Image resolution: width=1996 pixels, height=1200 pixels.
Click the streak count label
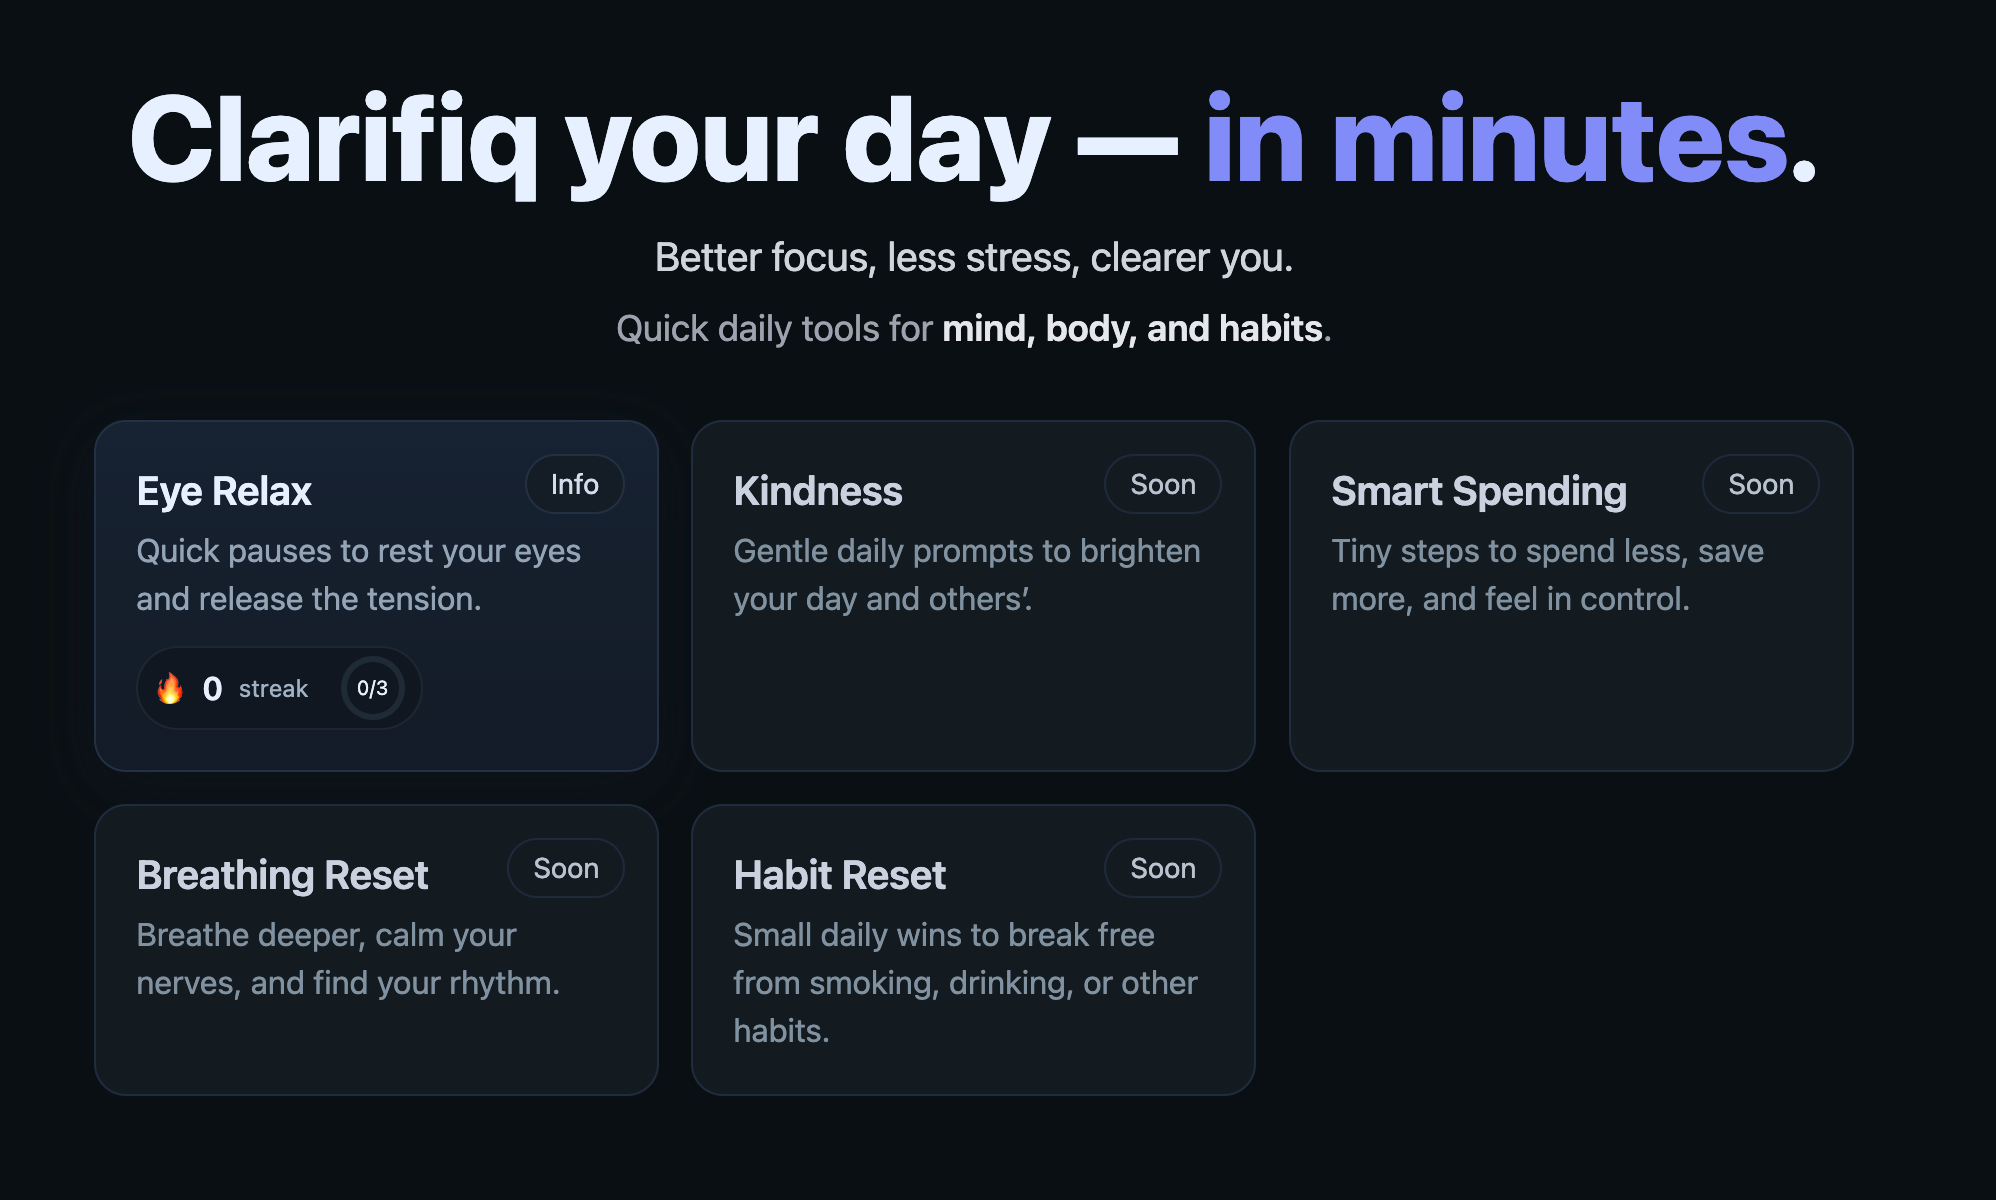[272, 689]
